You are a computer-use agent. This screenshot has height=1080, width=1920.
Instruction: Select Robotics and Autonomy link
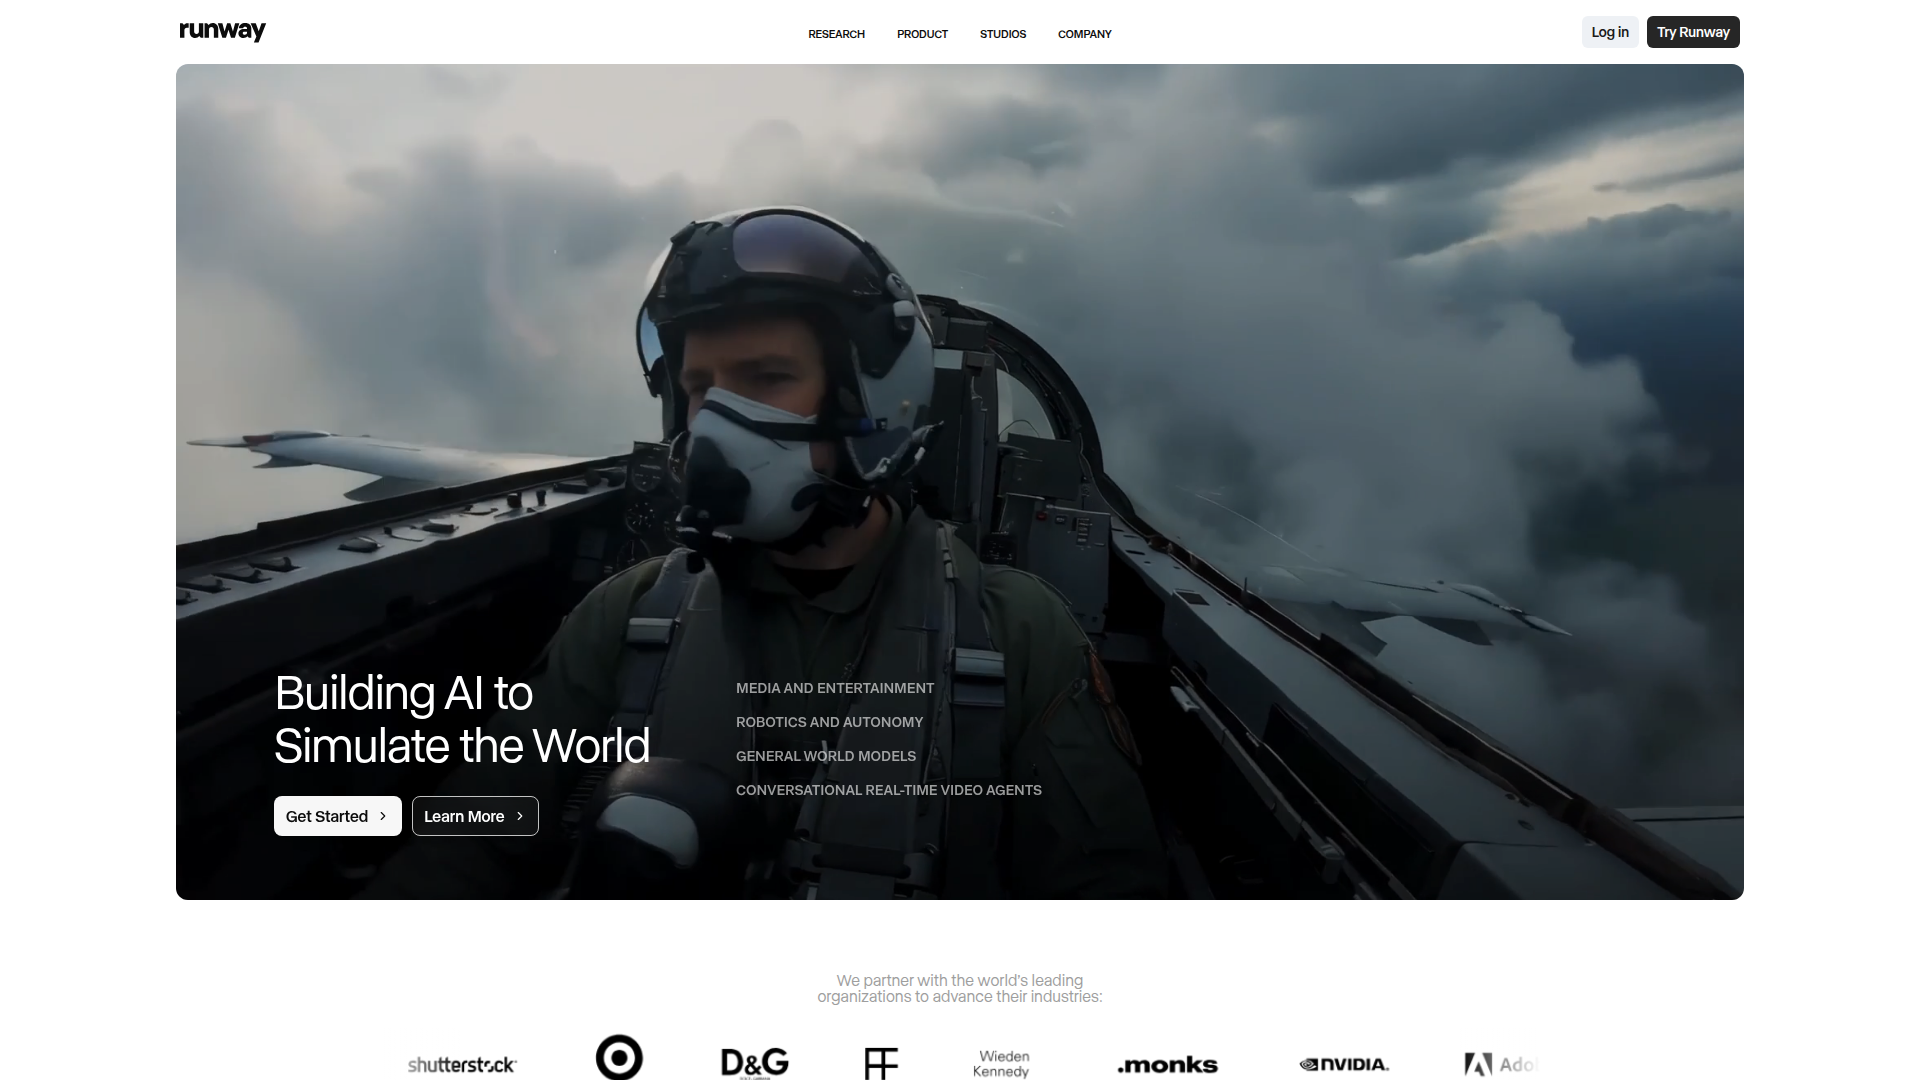(x=829, y=722)
